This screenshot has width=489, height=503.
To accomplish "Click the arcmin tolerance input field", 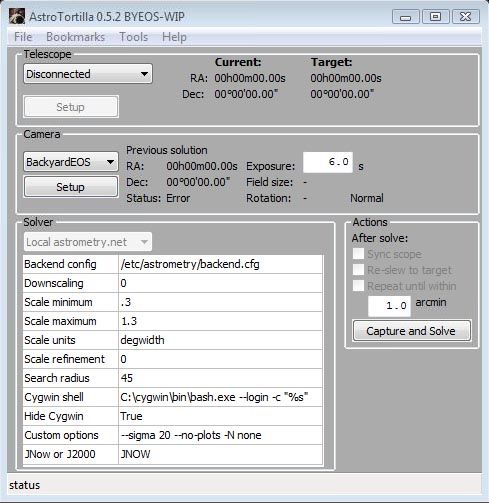I will pyautogui.click(x=389, y=306).
